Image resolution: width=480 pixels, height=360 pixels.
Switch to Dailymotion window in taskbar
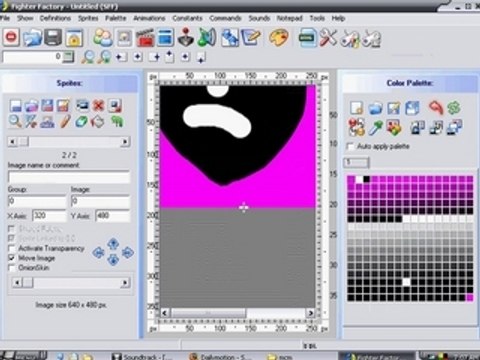[221, 356]
